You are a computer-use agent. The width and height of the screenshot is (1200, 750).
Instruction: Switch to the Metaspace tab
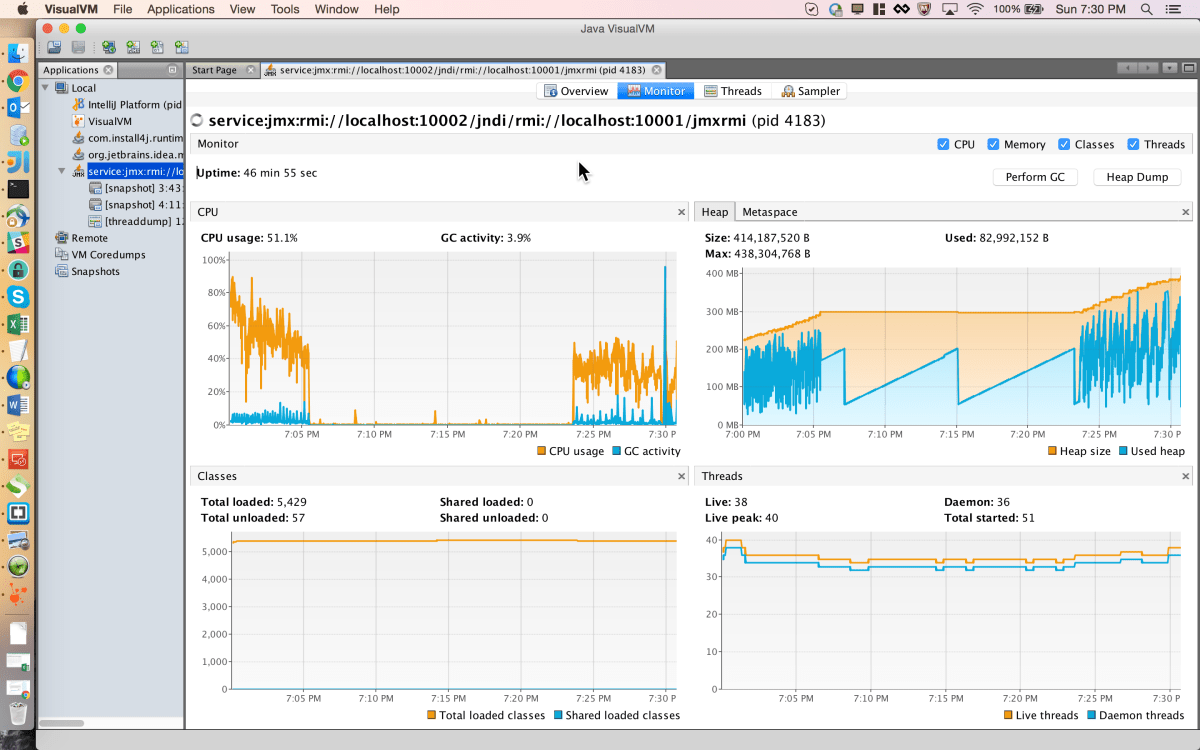[x=770, y=212]
